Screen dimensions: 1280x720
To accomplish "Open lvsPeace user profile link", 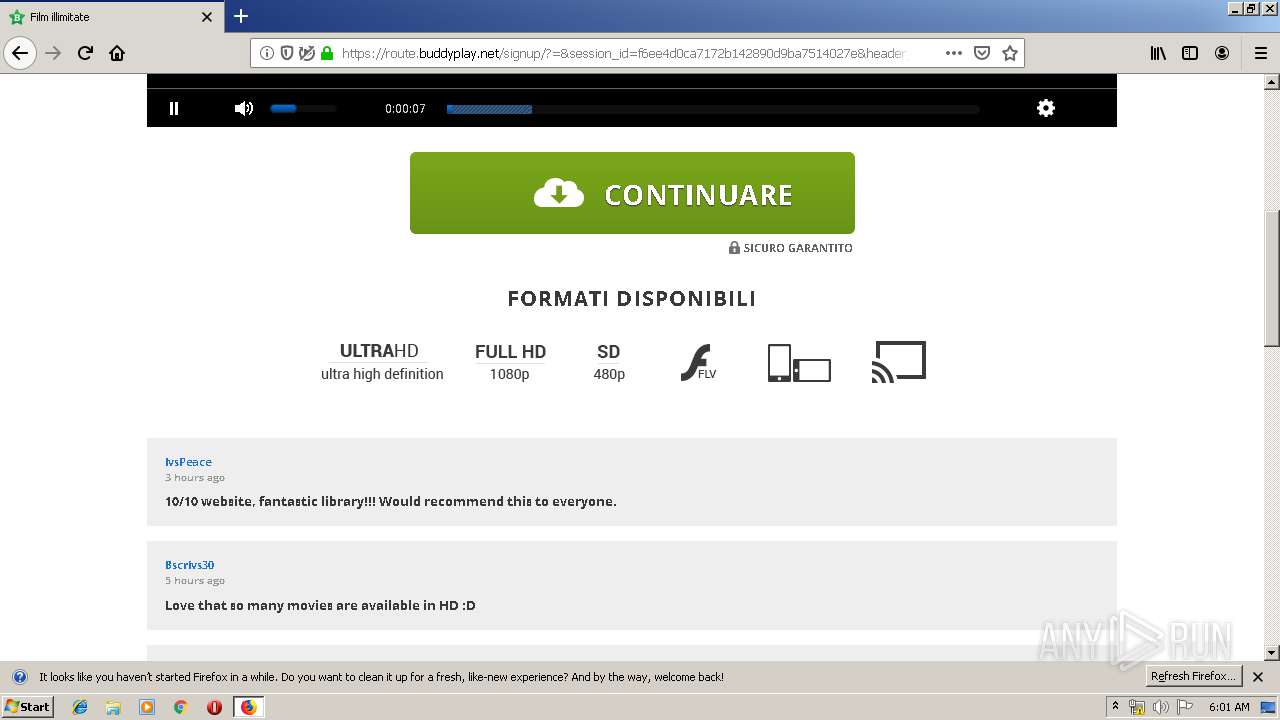I will point(188,462).
